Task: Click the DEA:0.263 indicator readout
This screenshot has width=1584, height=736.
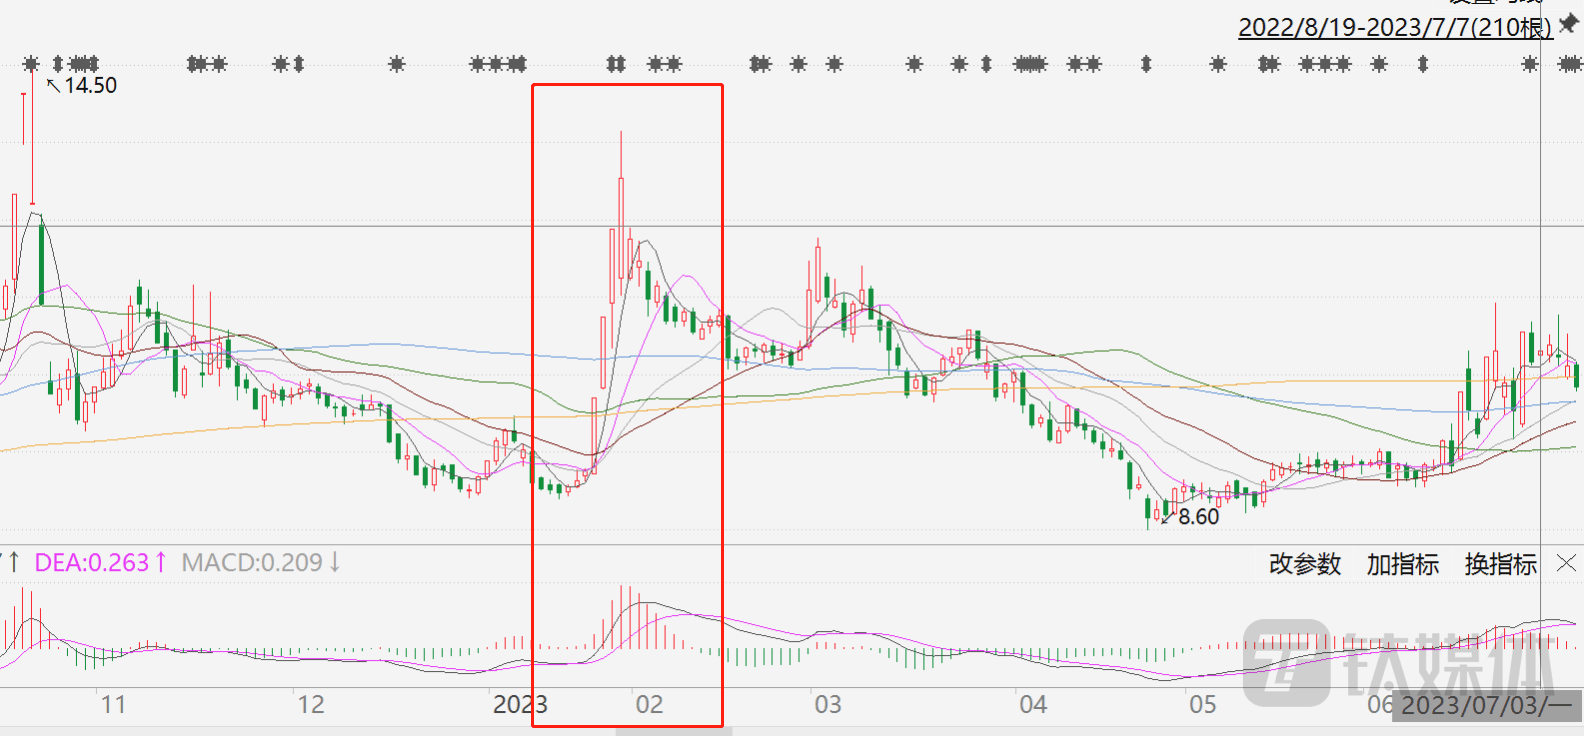Action: (92, 563)
